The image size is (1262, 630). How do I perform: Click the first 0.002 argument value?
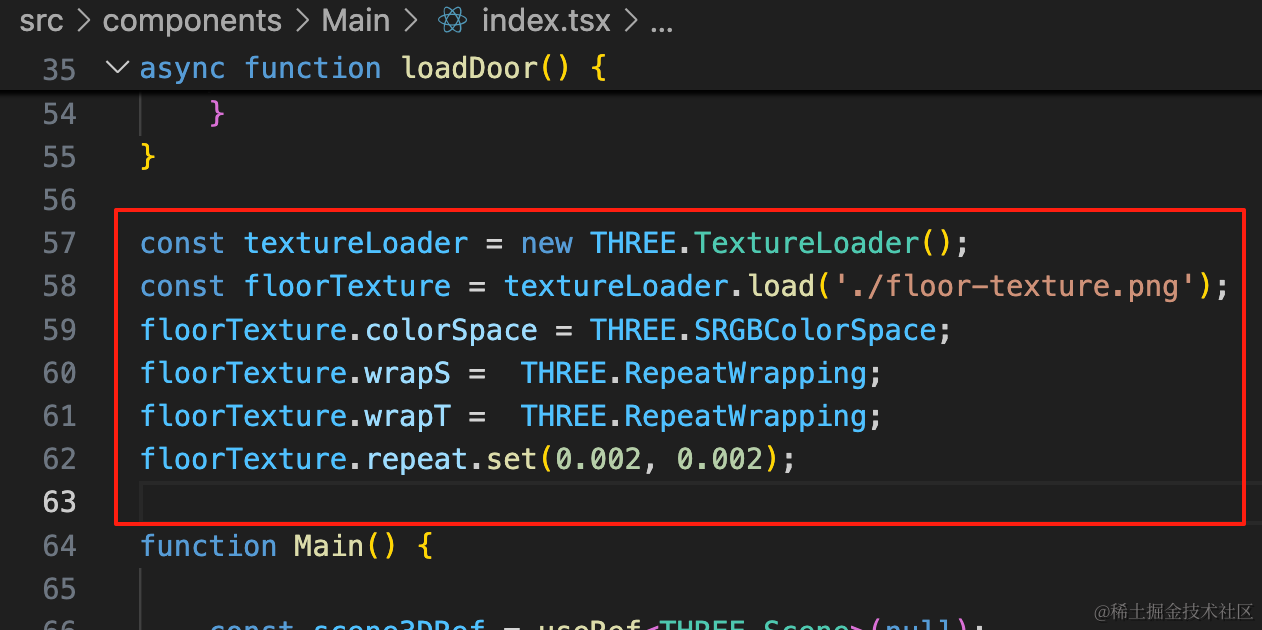[x=598, y=459]
